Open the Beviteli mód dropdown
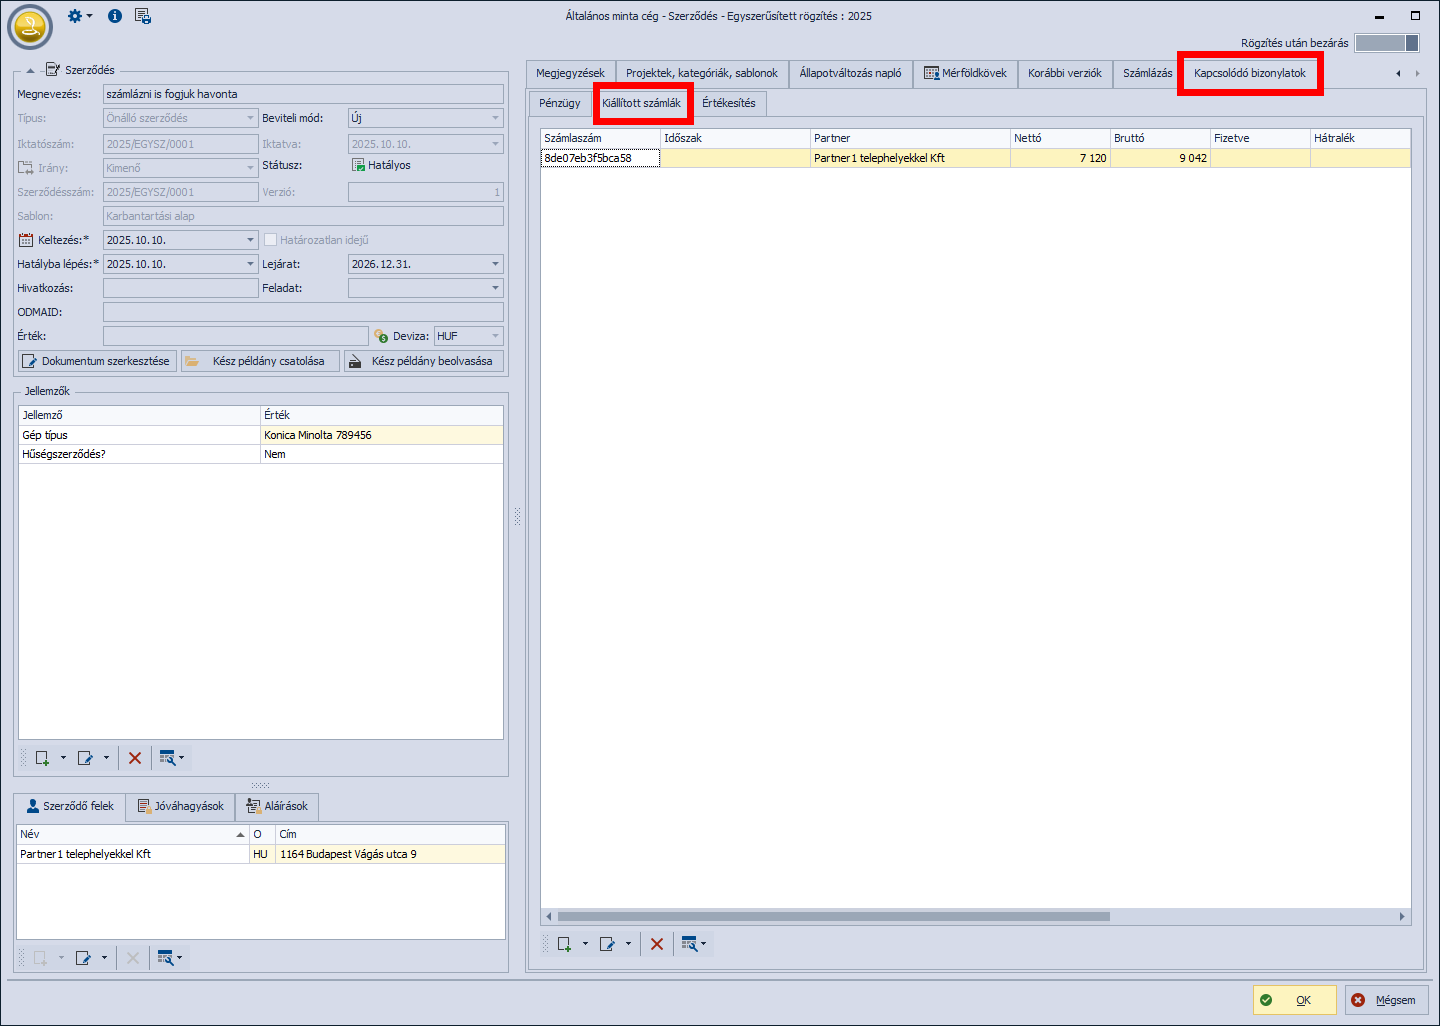This screenshot has height=1026, width=1440. pos(495,118)
